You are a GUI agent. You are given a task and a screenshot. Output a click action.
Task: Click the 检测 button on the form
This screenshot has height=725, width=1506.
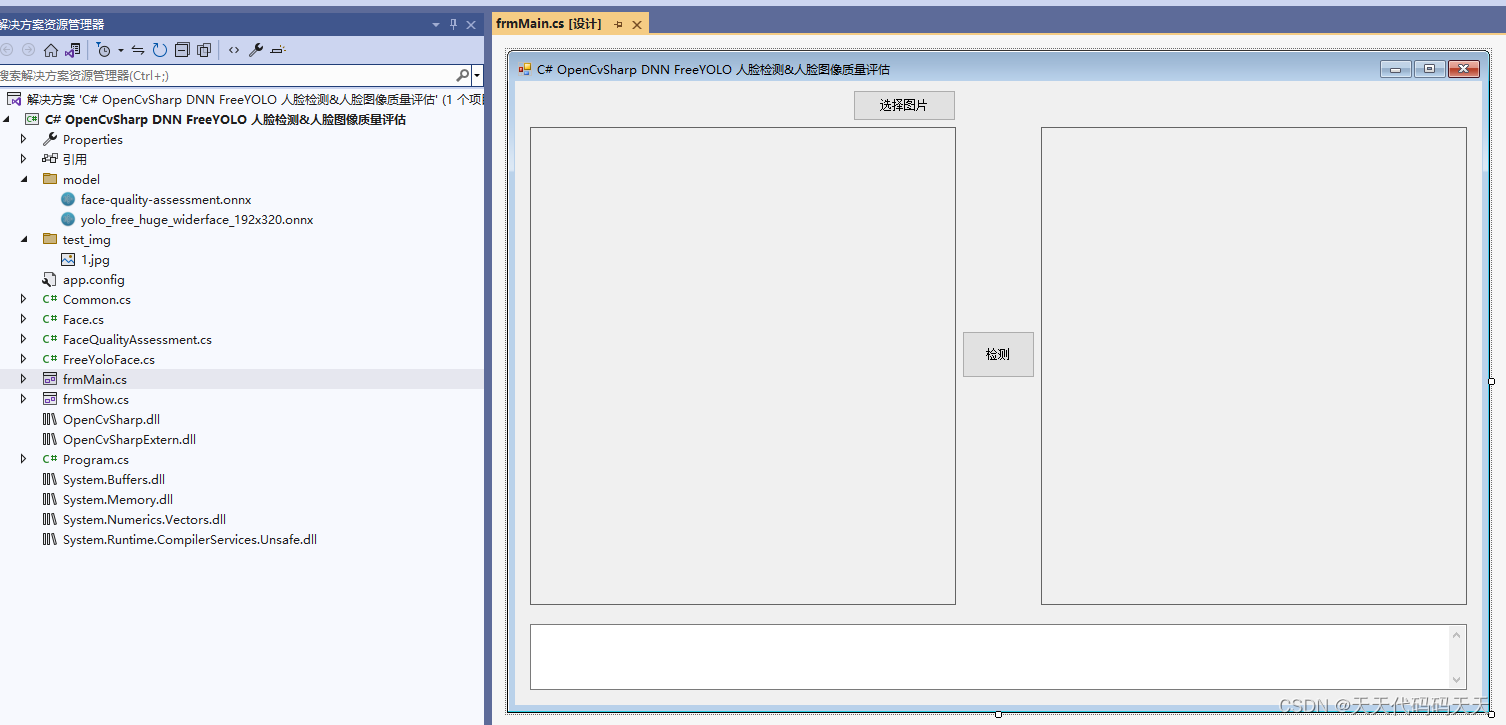pyautogui.click(x=998, y=354)
